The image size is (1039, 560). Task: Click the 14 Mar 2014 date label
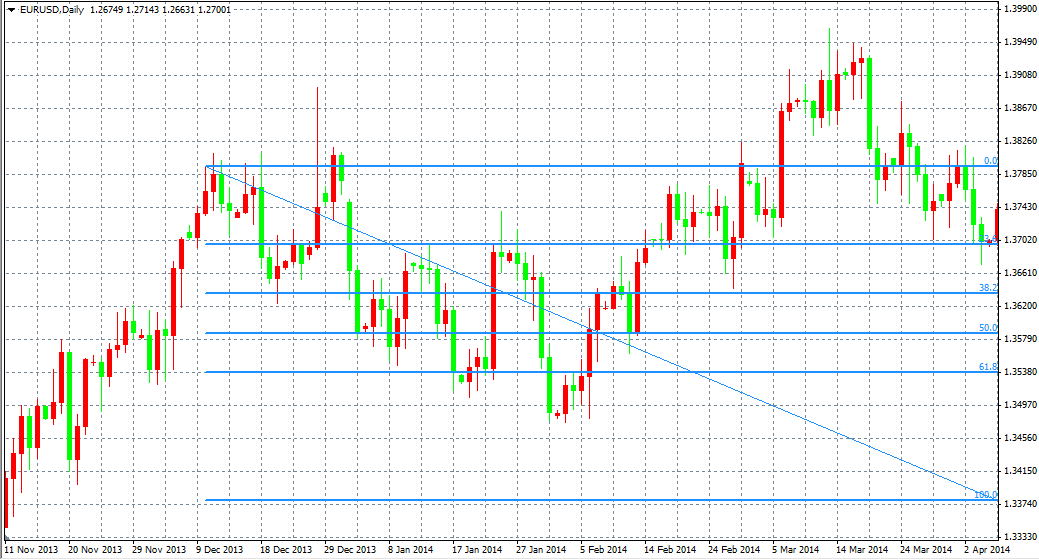coord(863,550)
